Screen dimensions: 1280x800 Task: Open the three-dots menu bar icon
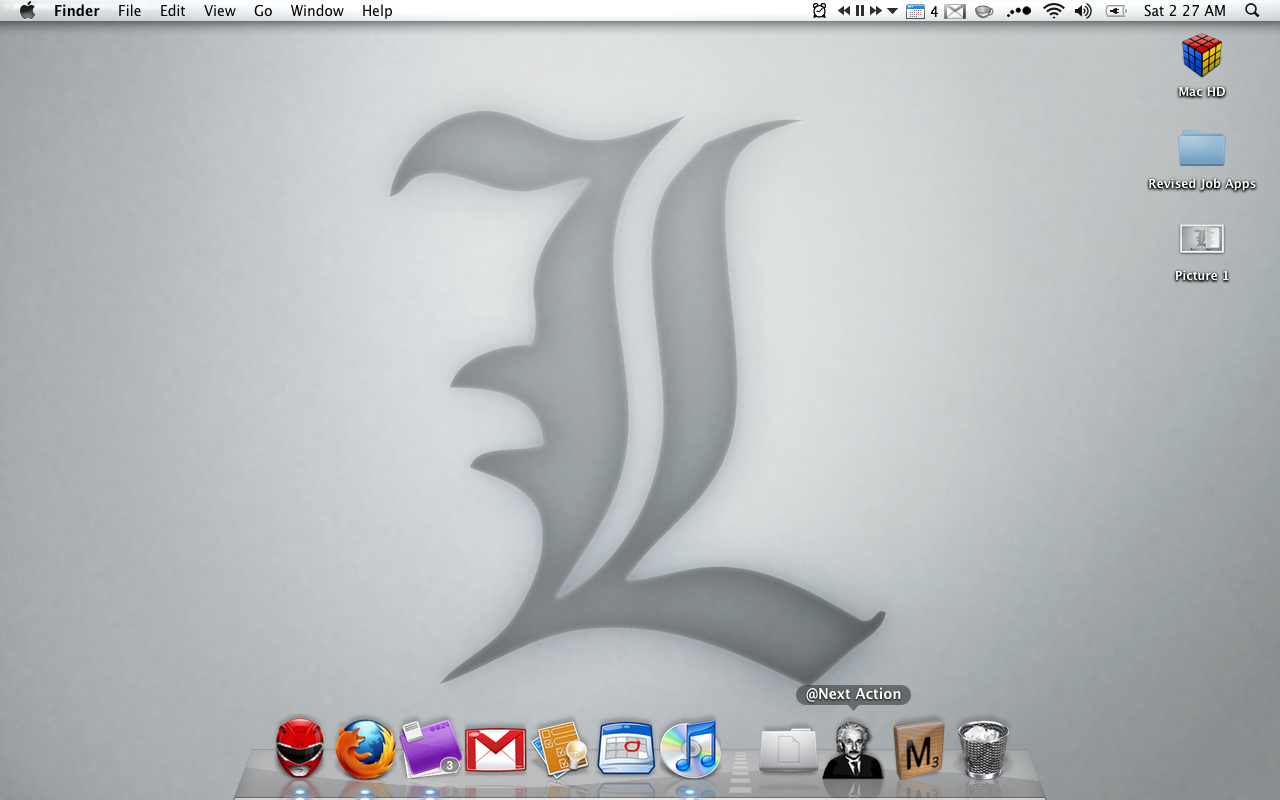[x=1018, y=11]
